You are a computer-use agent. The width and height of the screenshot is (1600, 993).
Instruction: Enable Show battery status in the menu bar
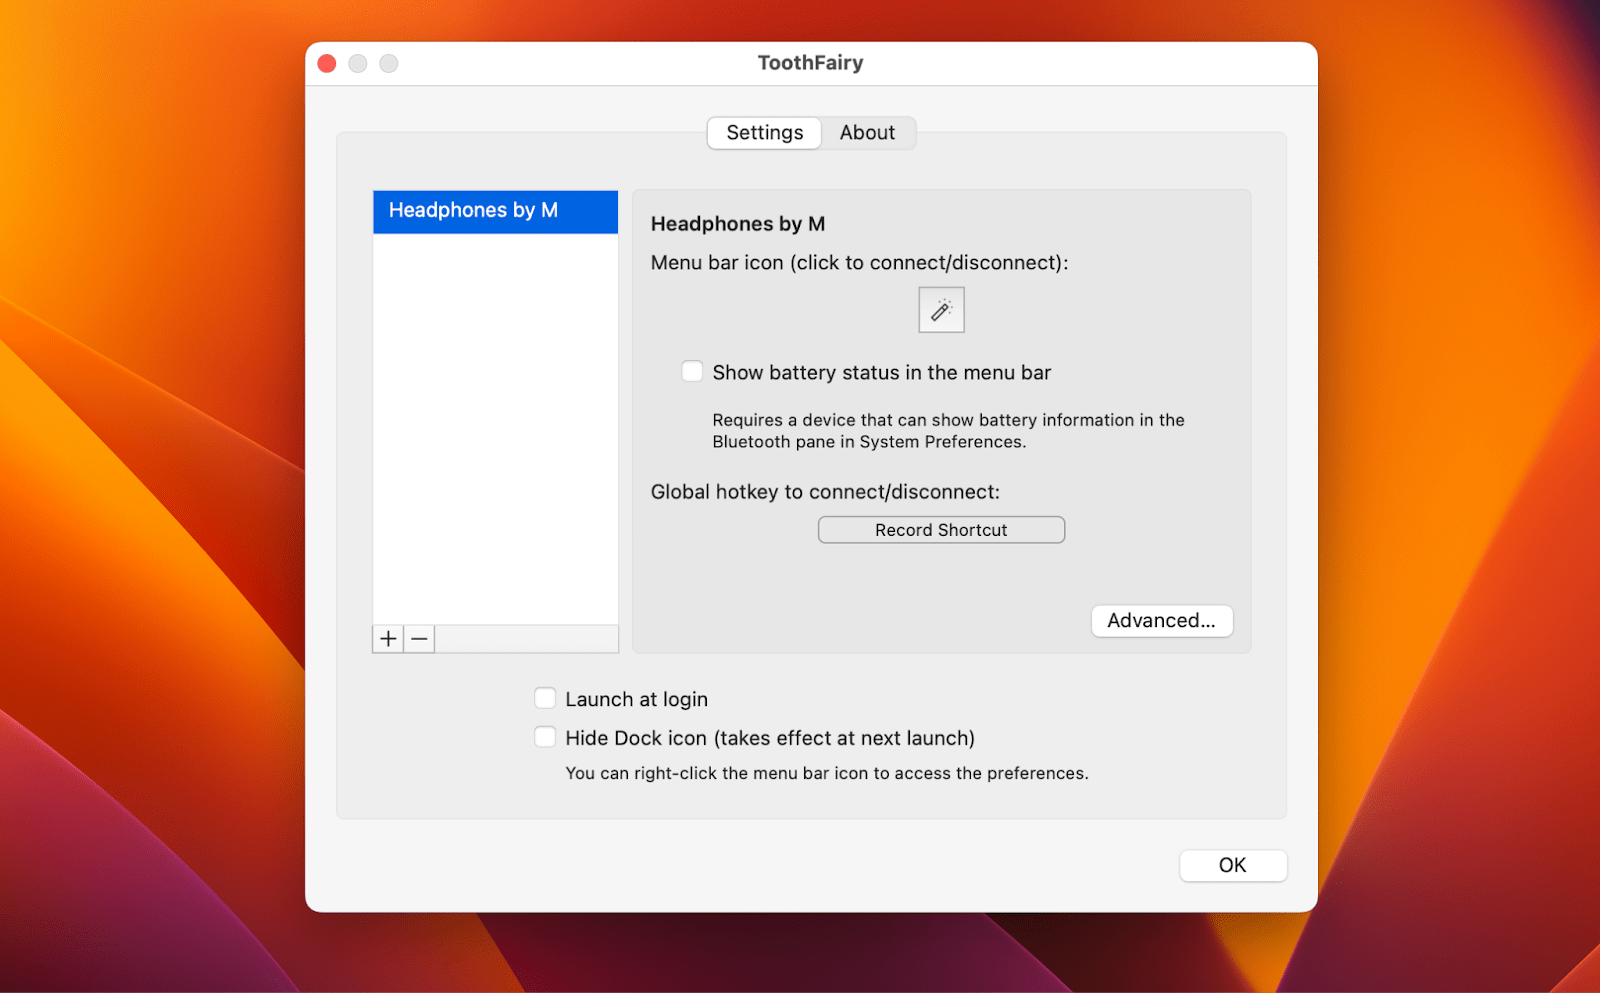692,371
